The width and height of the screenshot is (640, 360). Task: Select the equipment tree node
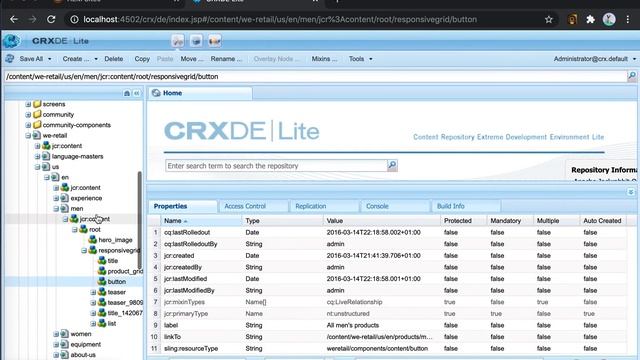pyautogui.click(x=85, y=344)
